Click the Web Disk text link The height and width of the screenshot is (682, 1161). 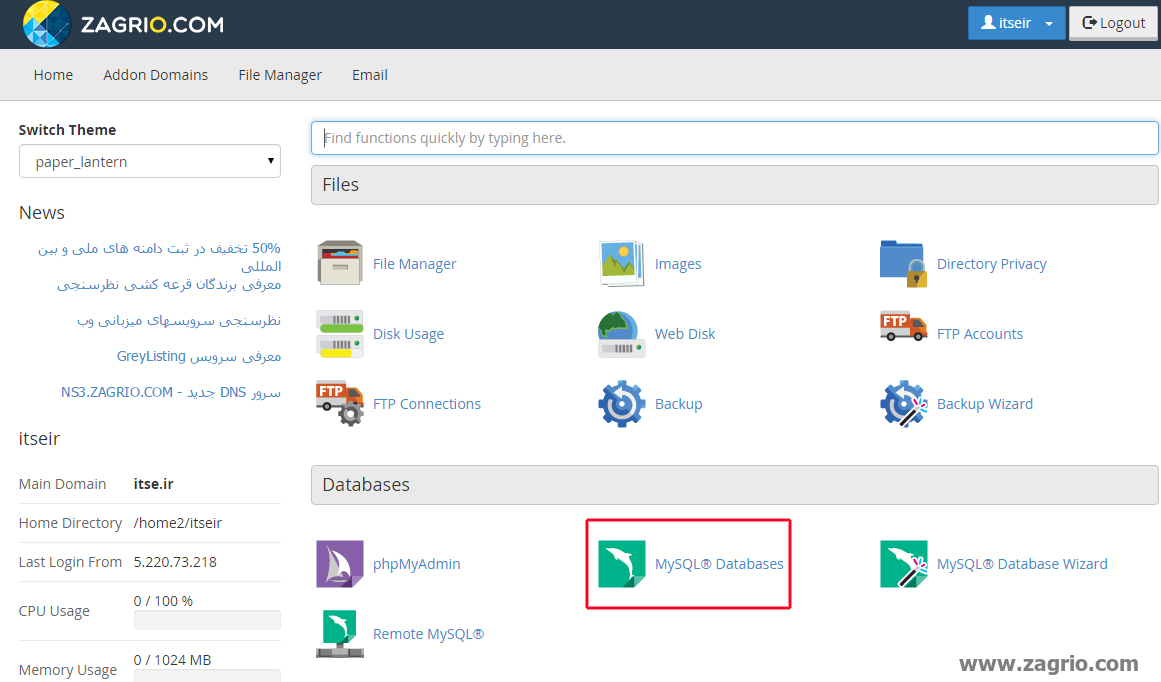point(685,334)
